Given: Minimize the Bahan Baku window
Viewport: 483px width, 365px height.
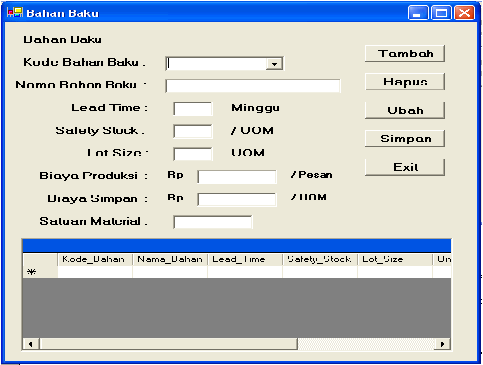Looking at the screenshot, I should [418, 13].
